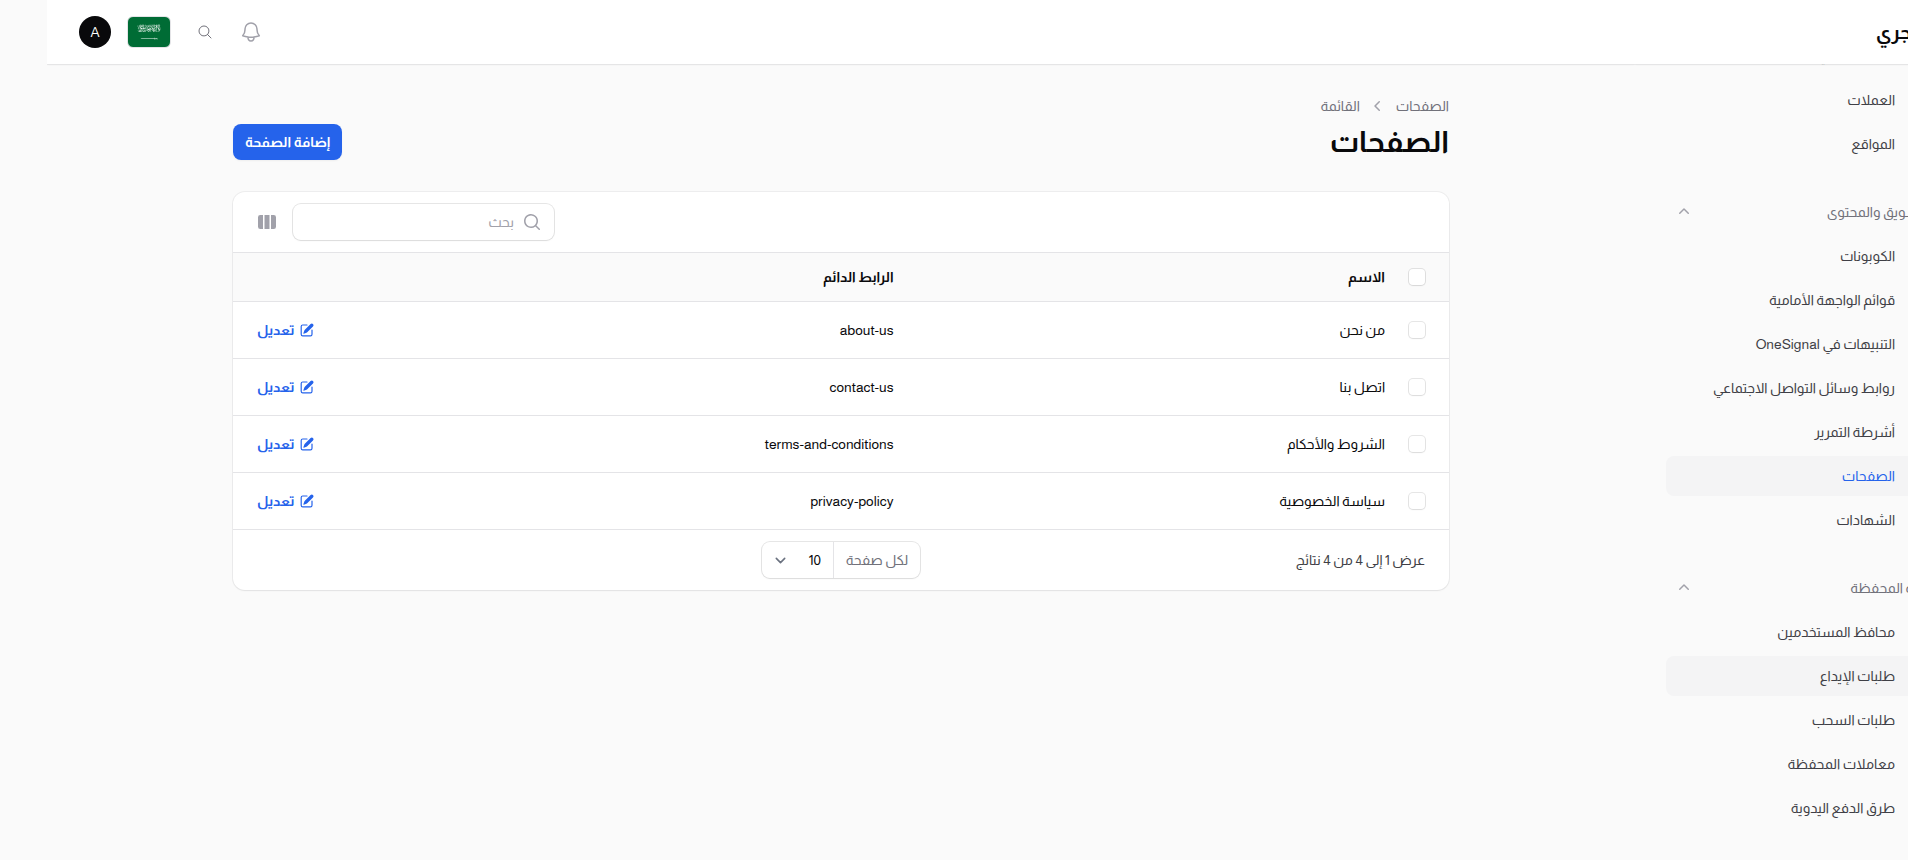Toggle table columns icon
The height and width of the screenshot is (860, 1908).
267,222
